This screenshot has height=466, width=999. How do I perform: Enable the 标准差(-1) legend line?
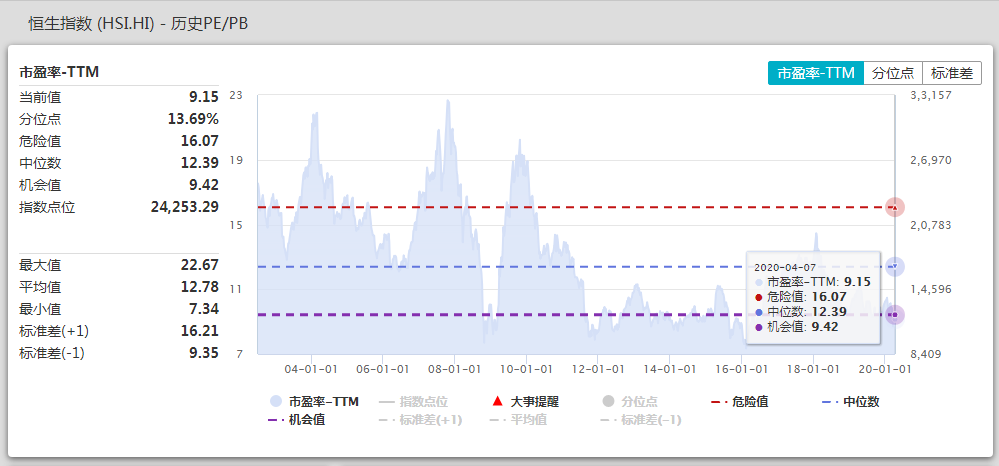[641, 420]
